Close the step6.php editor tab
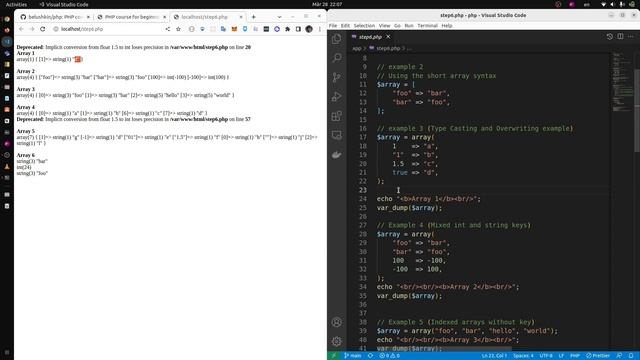 (388, 37)
